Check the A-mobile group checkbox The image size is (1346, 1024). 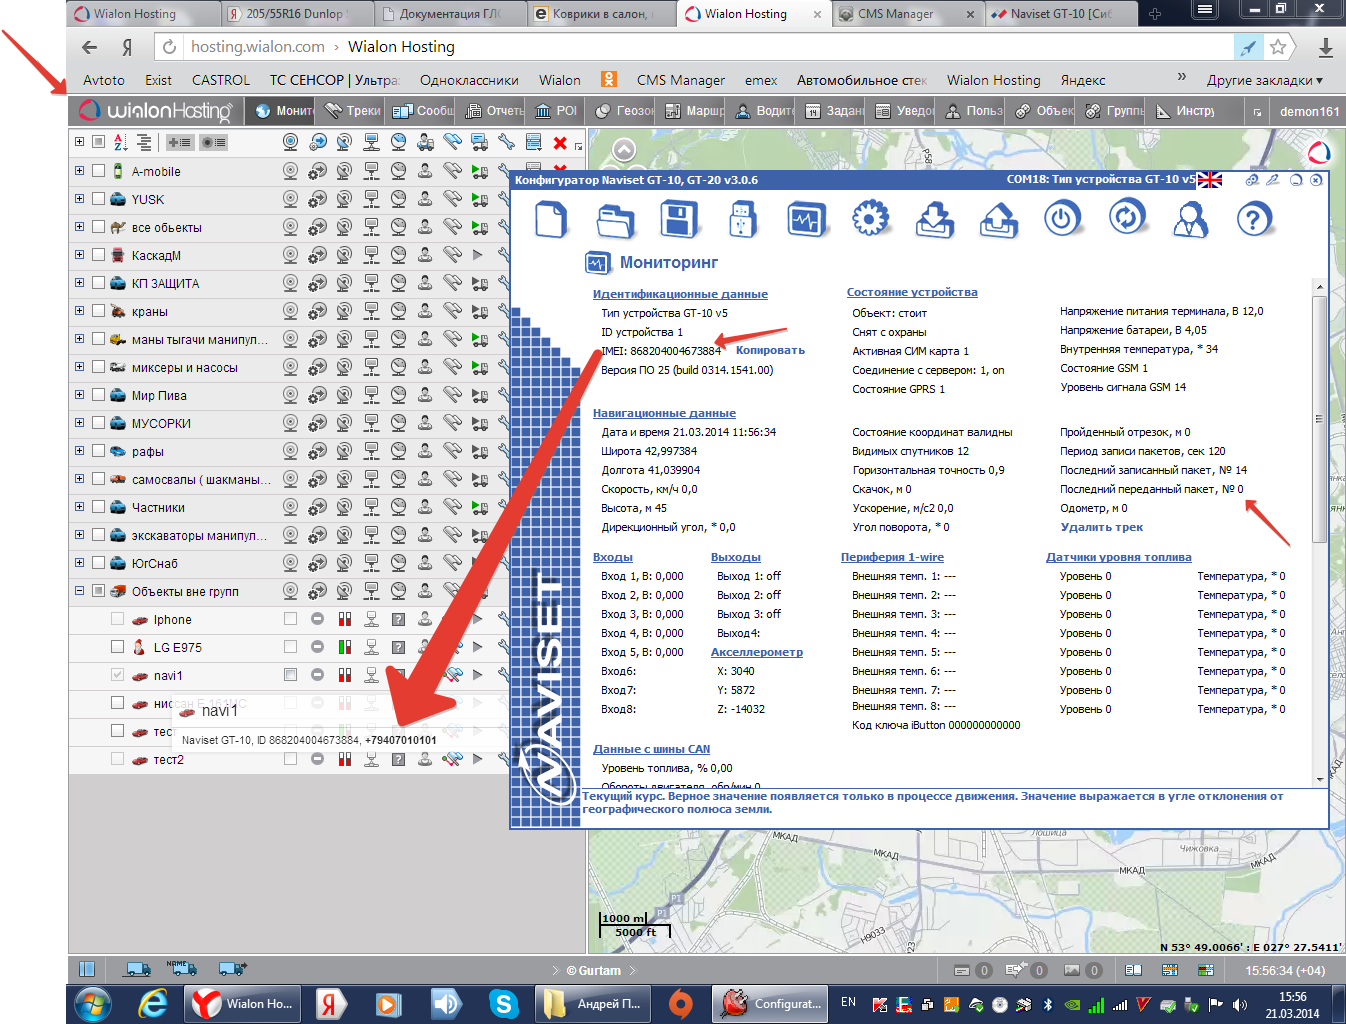pos(99,171)
